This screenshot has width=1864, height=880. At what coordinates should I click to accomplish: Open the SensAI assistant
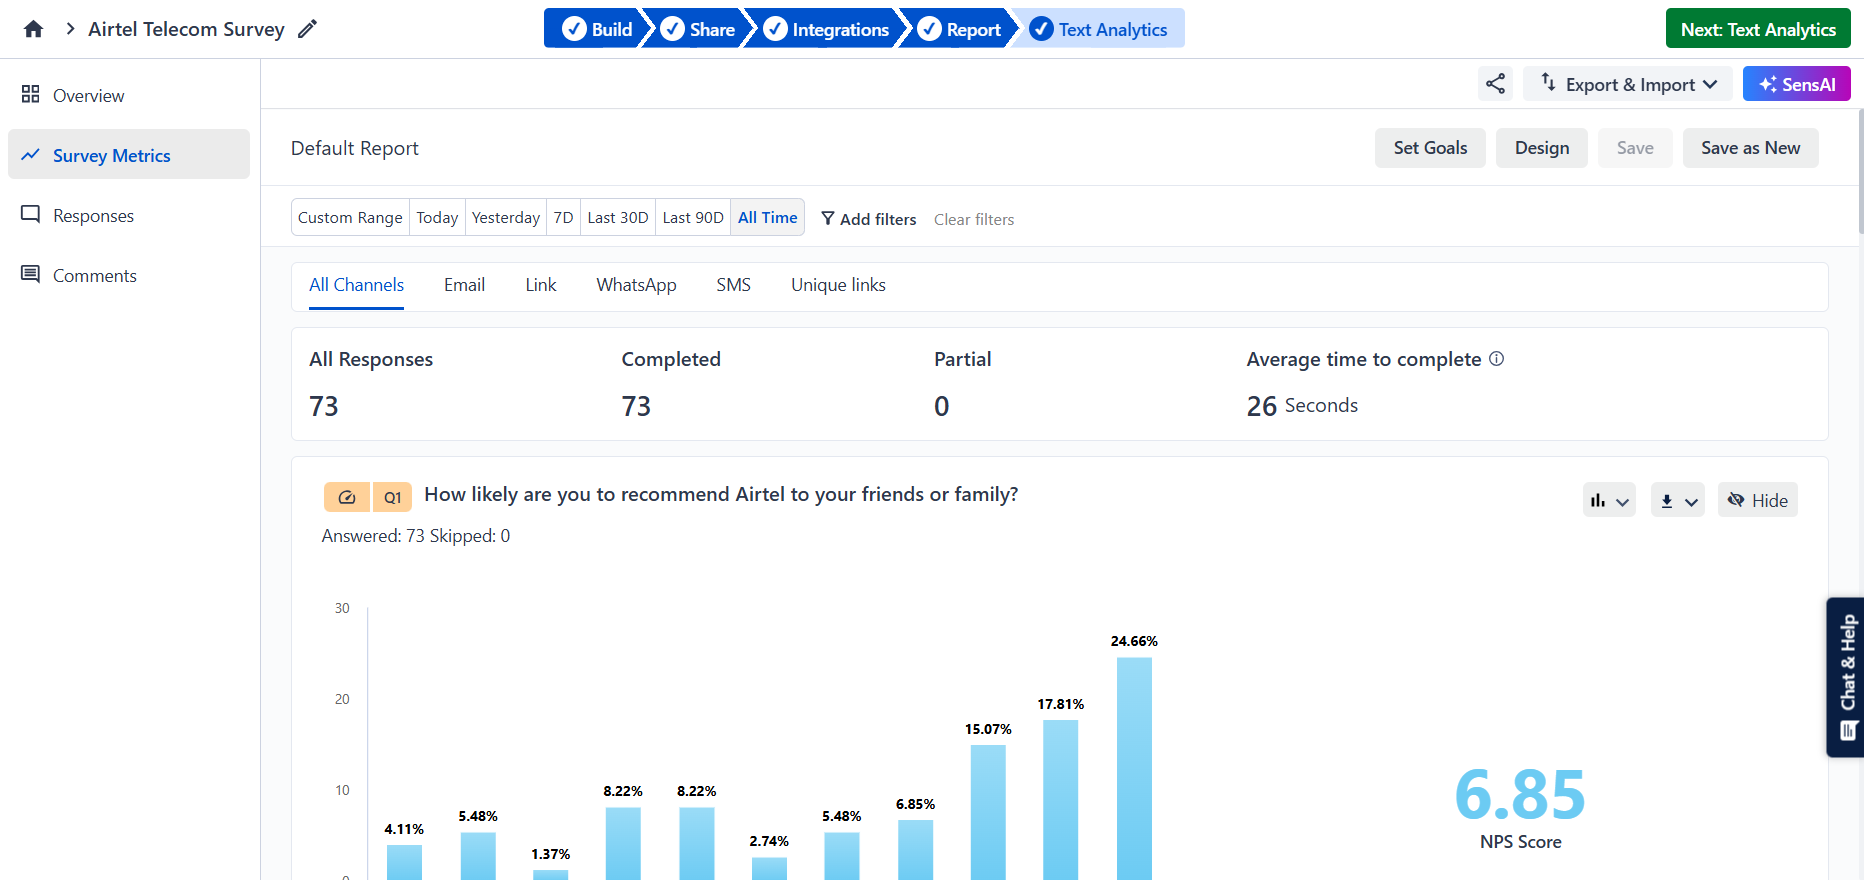[x=1796, y=84]
